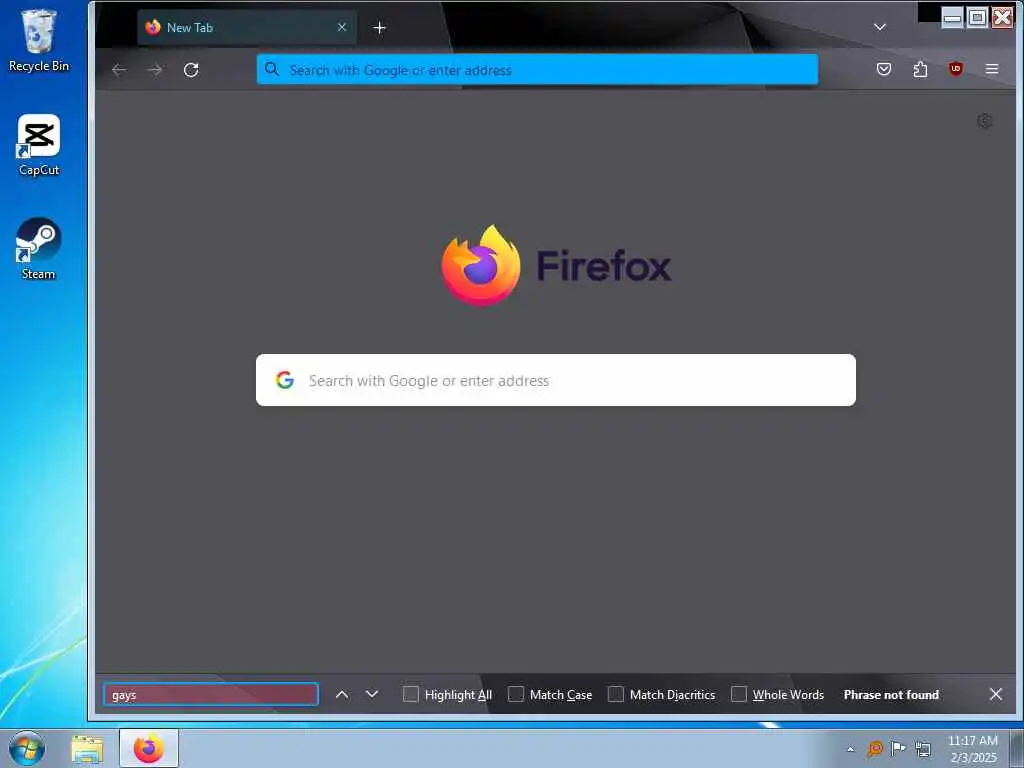
Task: Open the Action Center flag tray icon
Action: [x=899, y=748]
